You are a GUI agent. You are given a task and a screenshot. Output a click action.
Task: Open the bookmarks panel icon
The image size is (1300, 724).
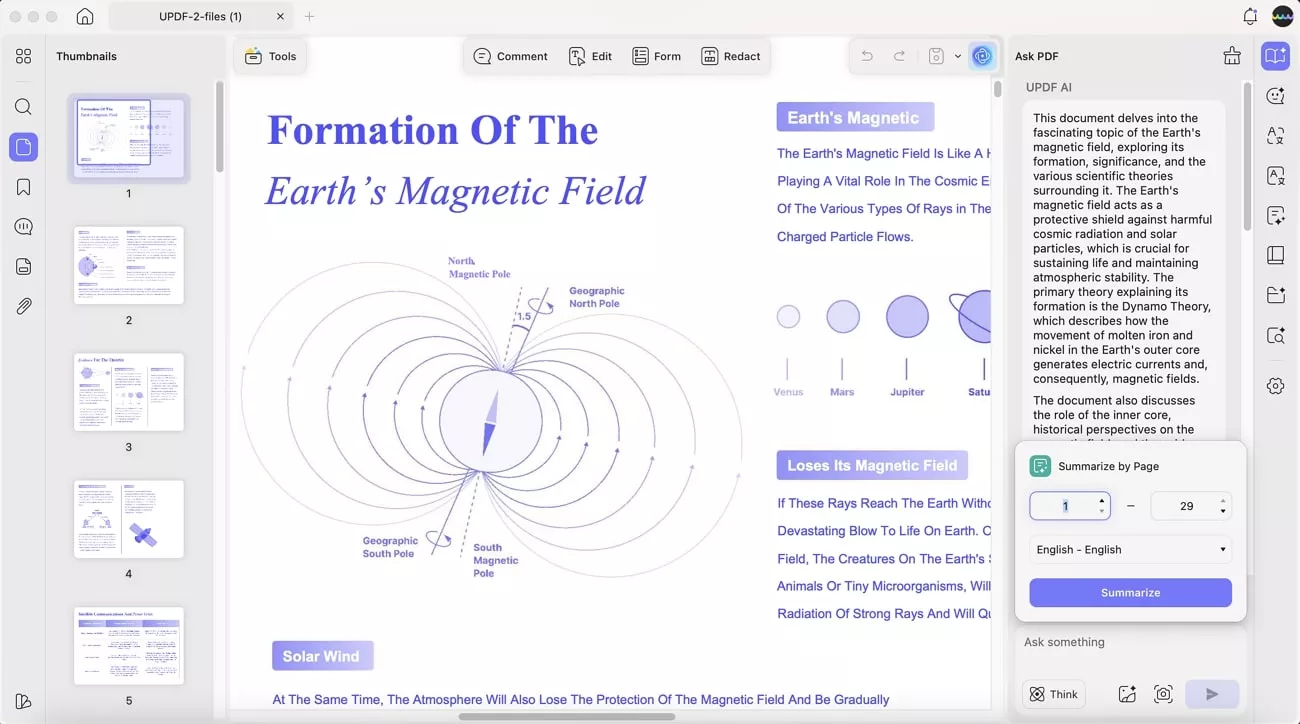[x=23, y=187]
